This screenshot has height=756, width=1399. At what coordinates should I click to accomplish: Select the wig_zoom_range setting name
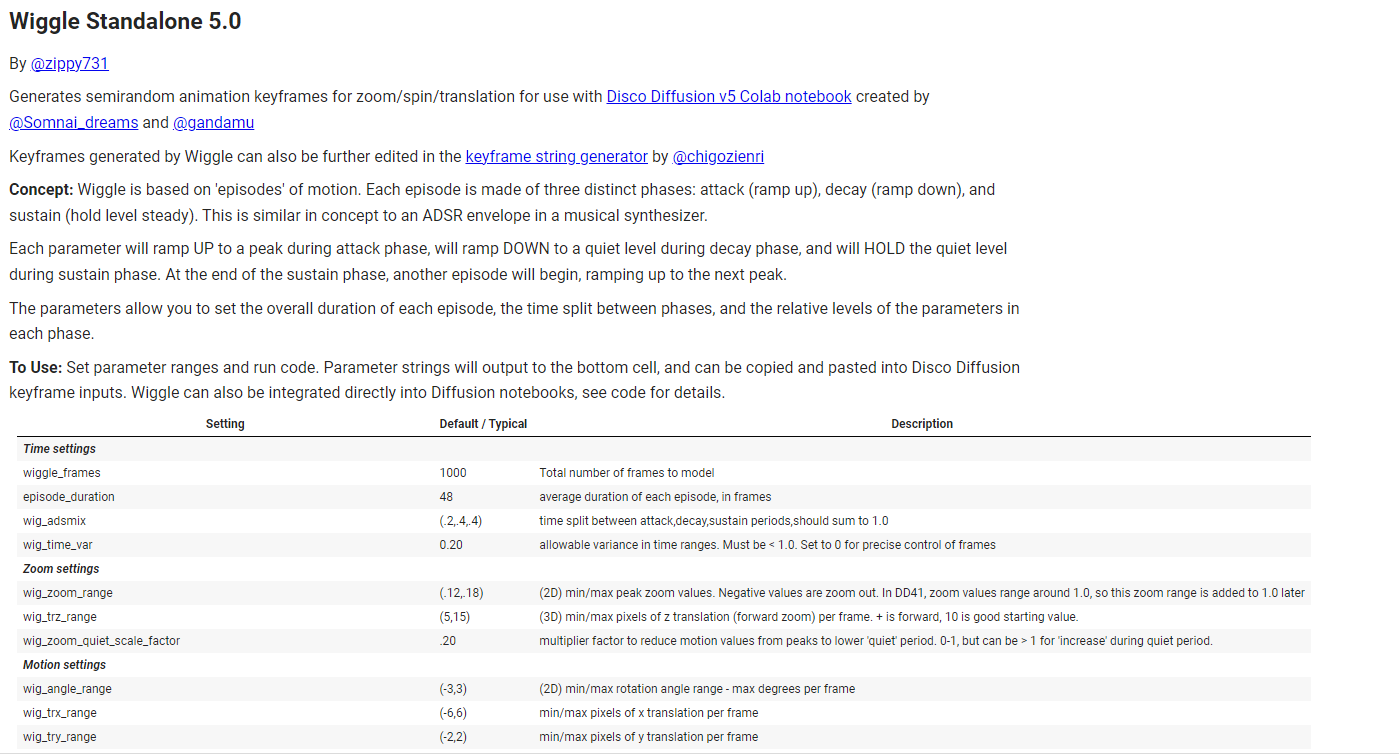click(x=68, y=593)
